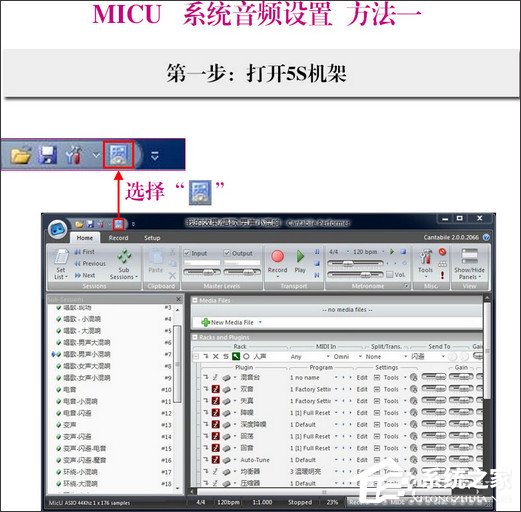Adjust Output master level slider

click(242, 272)
